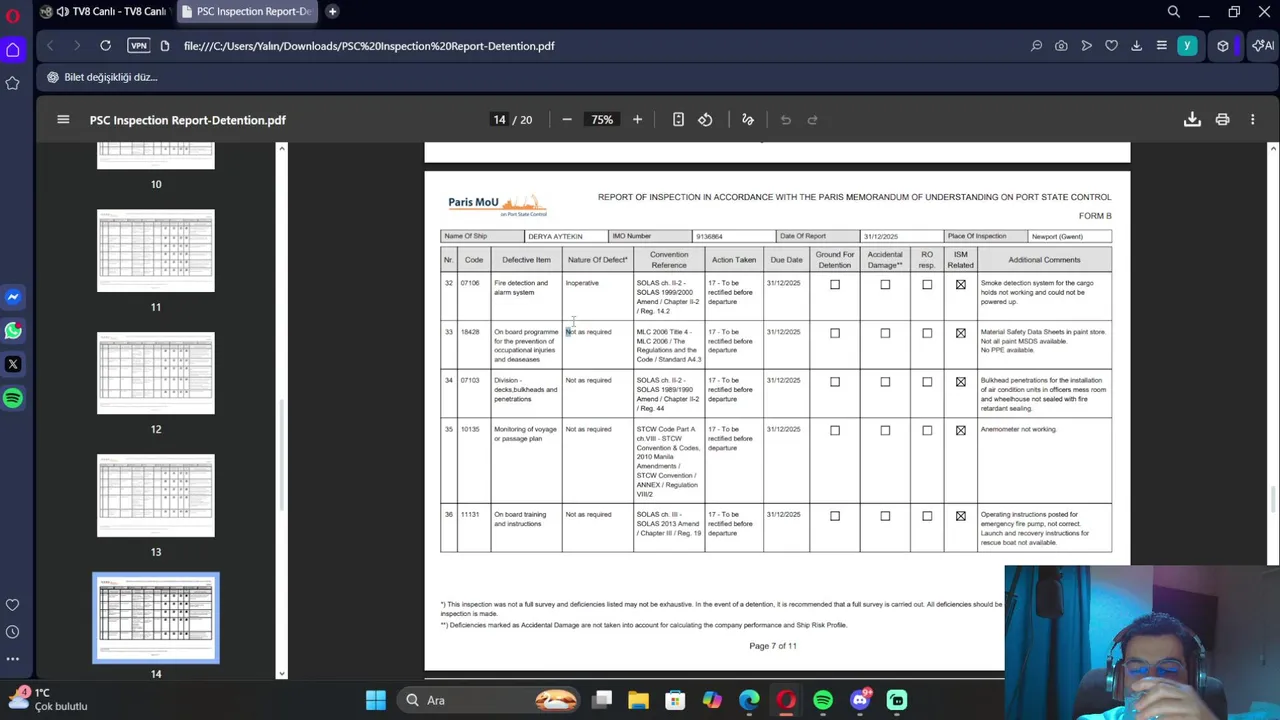Toggle ISM Related checkbox for row 32
1280x720 pixels.
961,285
